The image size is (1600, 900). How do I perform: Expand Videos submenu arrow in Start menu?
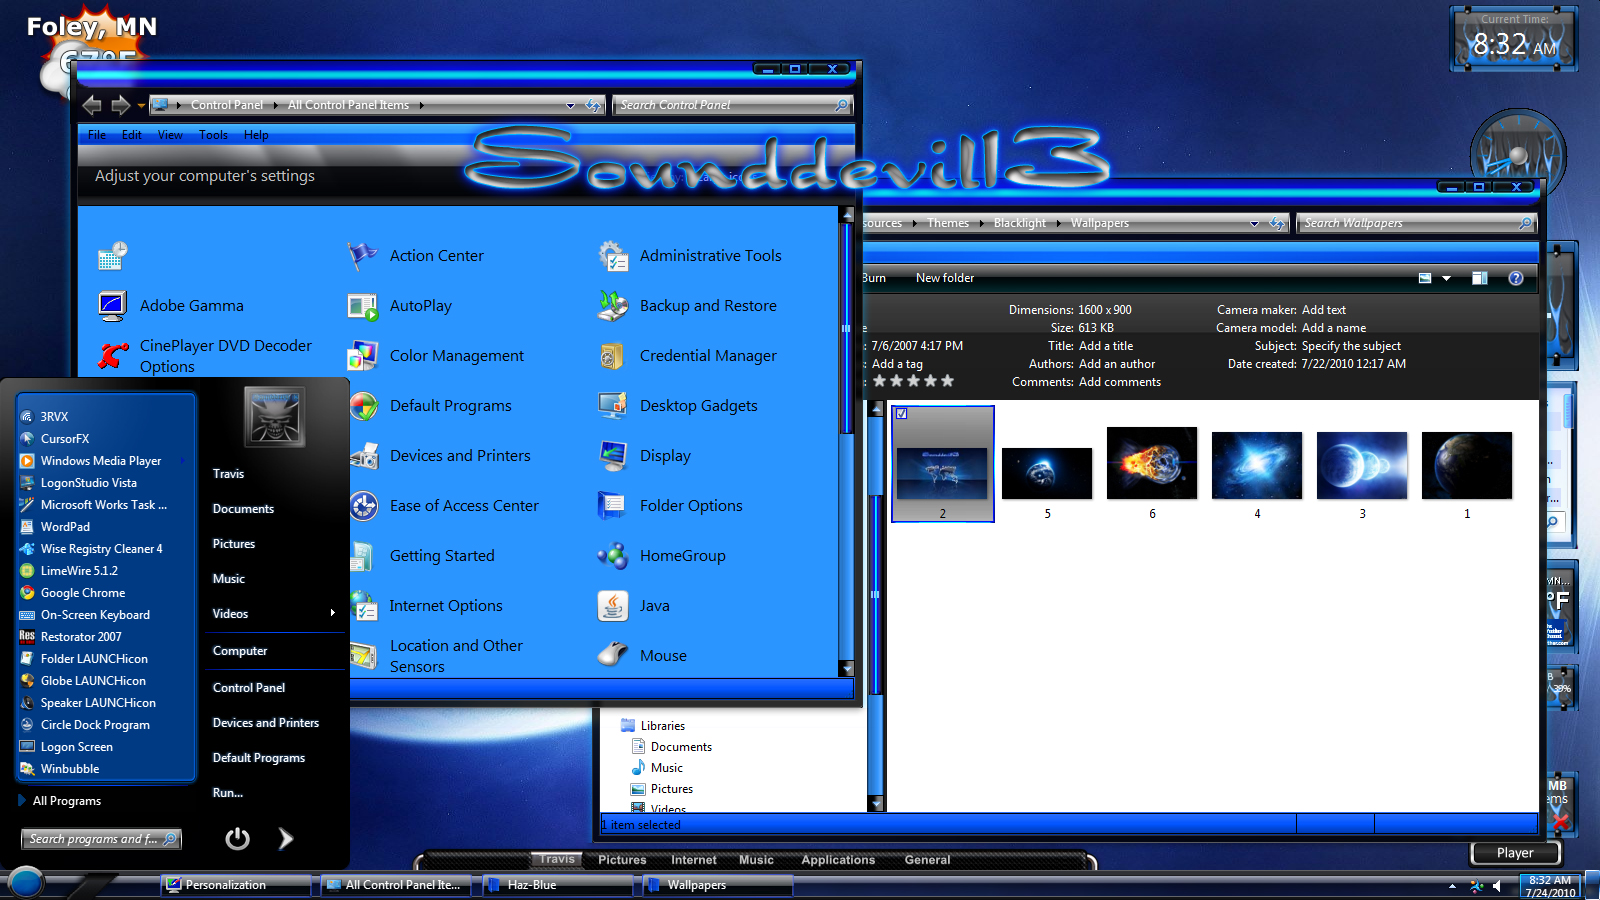[332, 613]
